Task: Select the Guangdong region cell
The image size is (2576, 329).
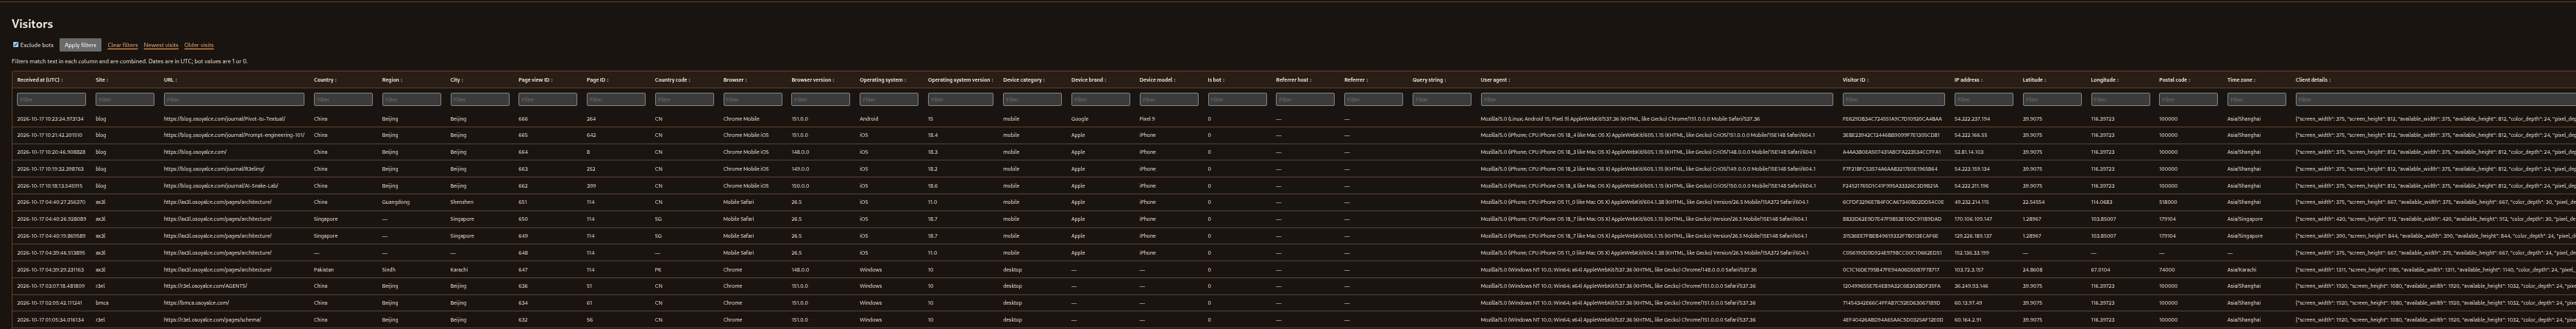Action: tap(395, 202)
